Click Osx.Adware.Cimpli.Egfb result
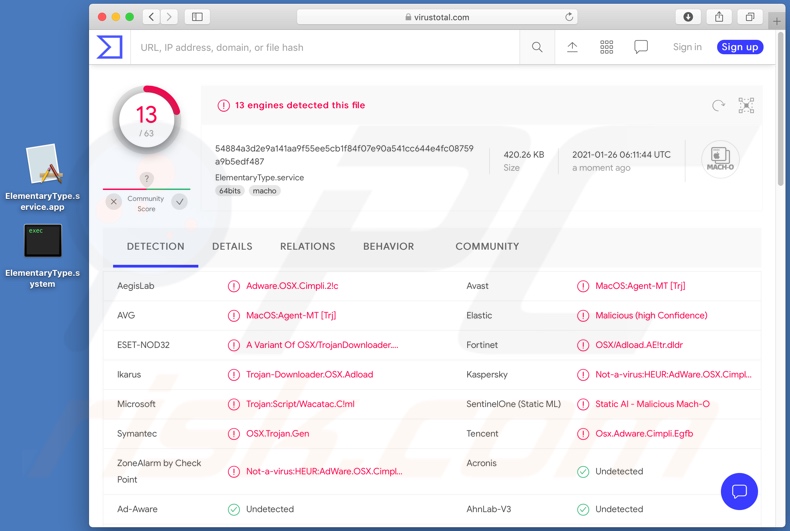The image size is (790, 531). tap(644, 434)
